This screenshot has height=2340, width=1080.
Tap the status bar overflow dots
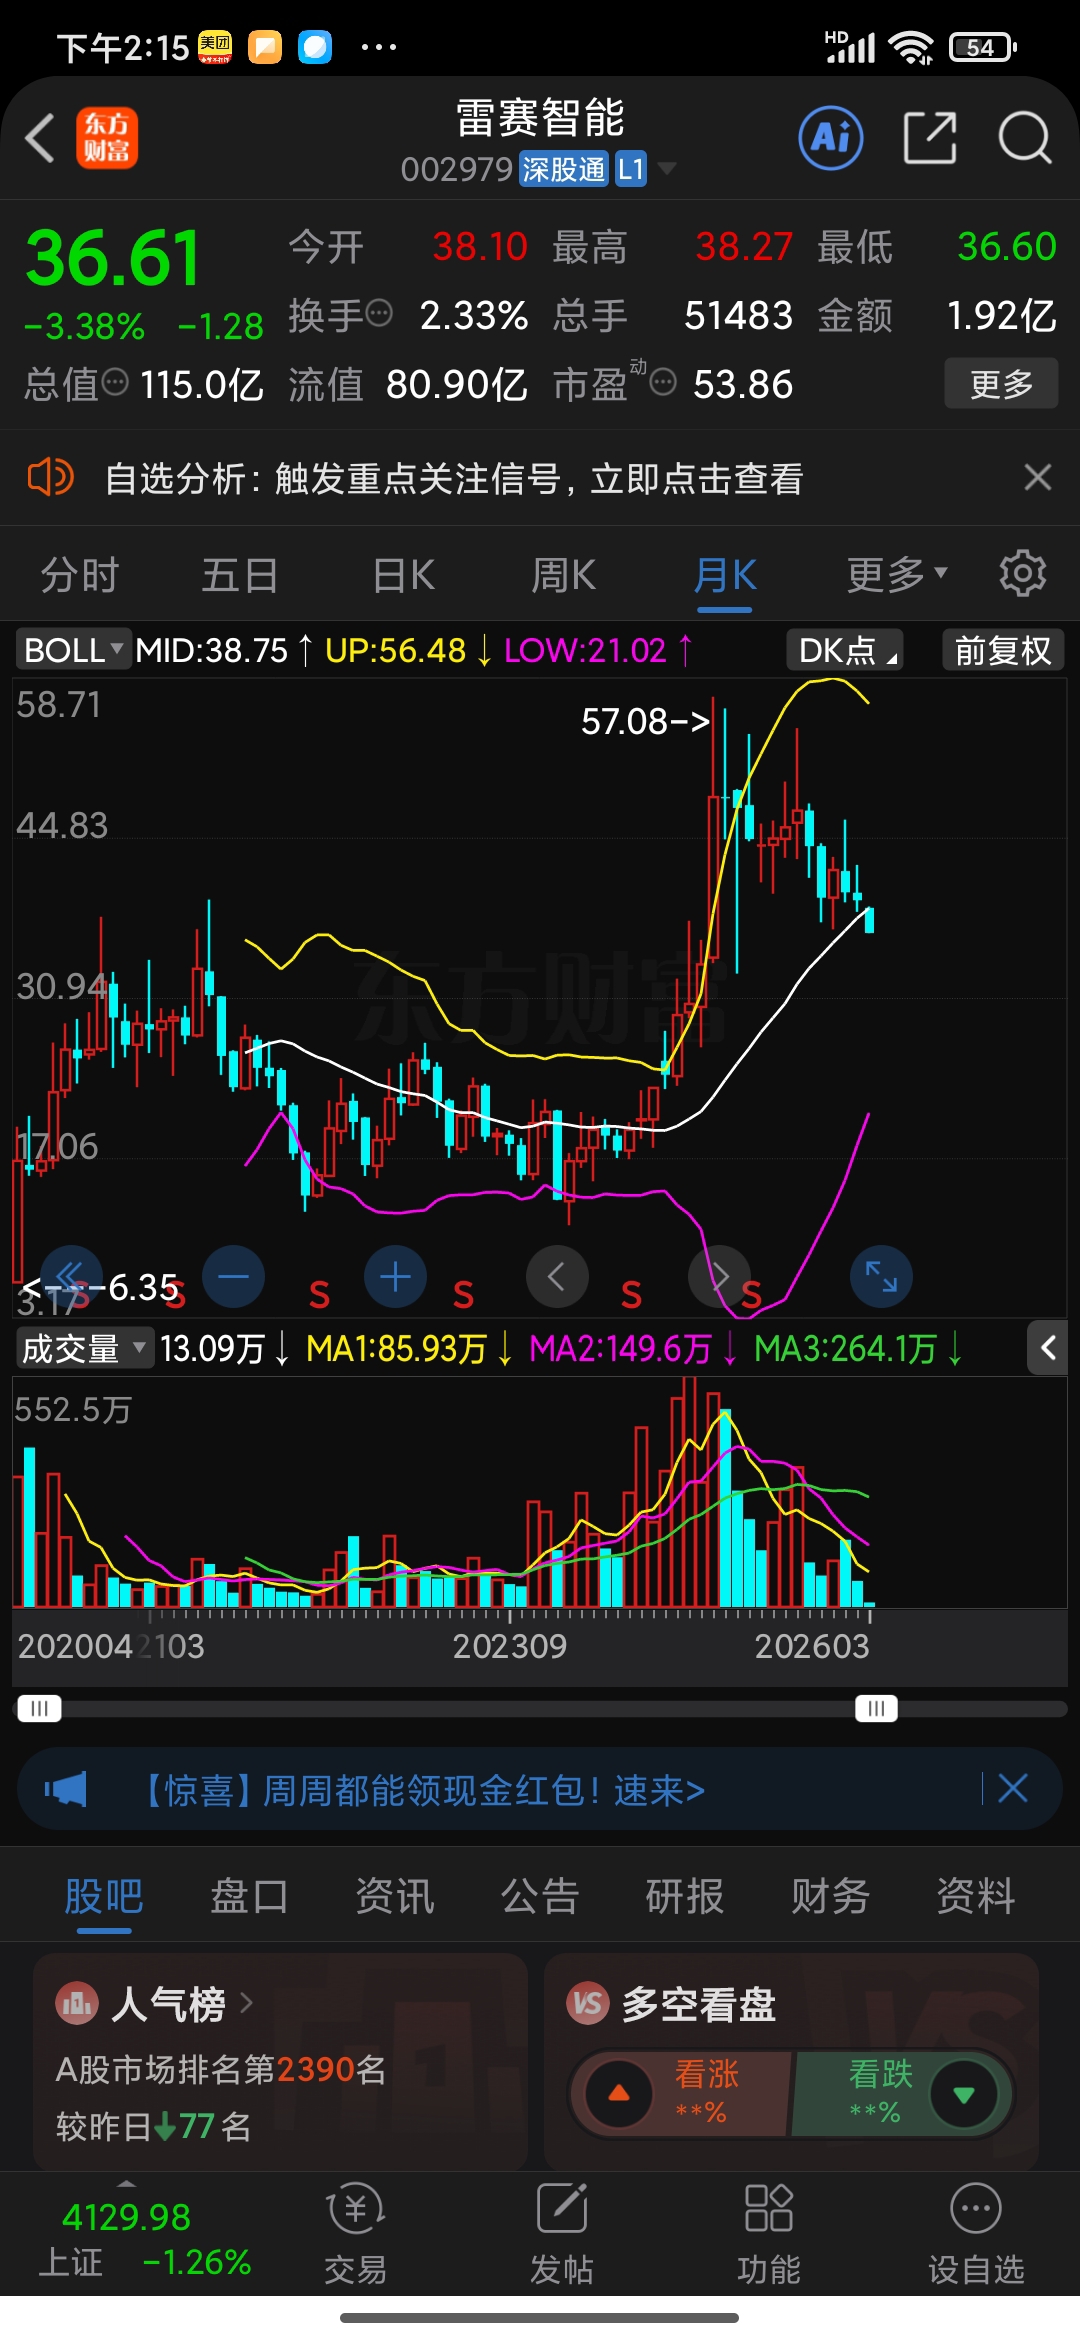pos(378,46)
